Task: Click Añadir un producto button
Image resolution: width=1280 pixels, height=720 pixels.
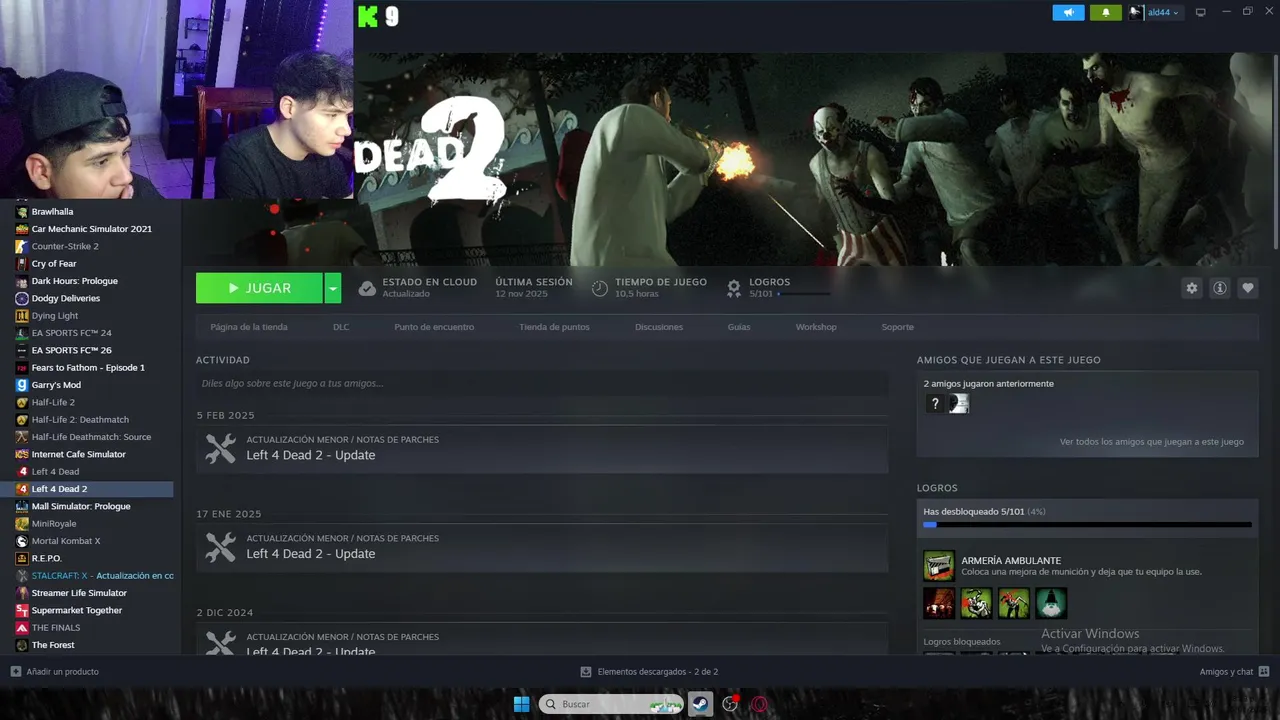Action: [x=55, y=671]
